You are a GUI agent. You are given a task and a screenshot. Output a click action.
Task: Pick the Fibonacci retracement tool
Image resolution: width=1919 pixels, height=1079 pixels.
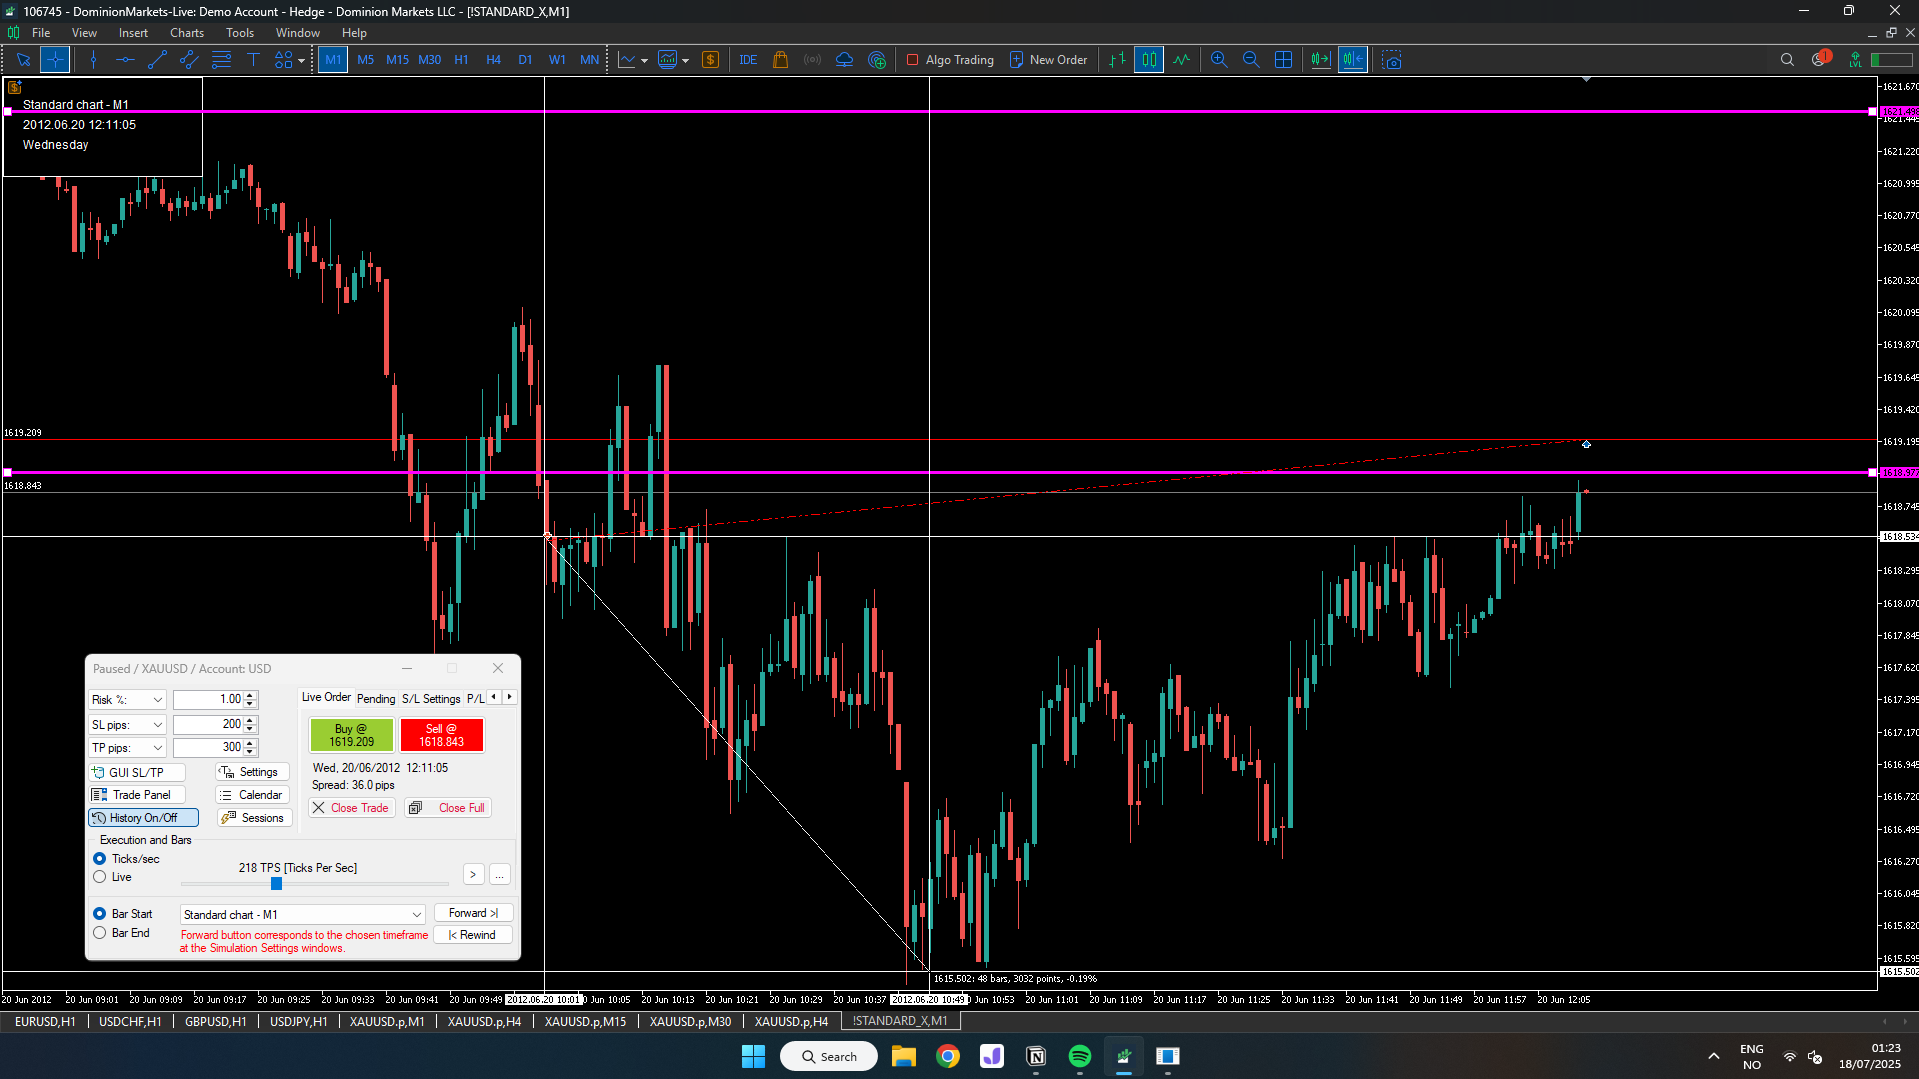[x=221, y=60]
